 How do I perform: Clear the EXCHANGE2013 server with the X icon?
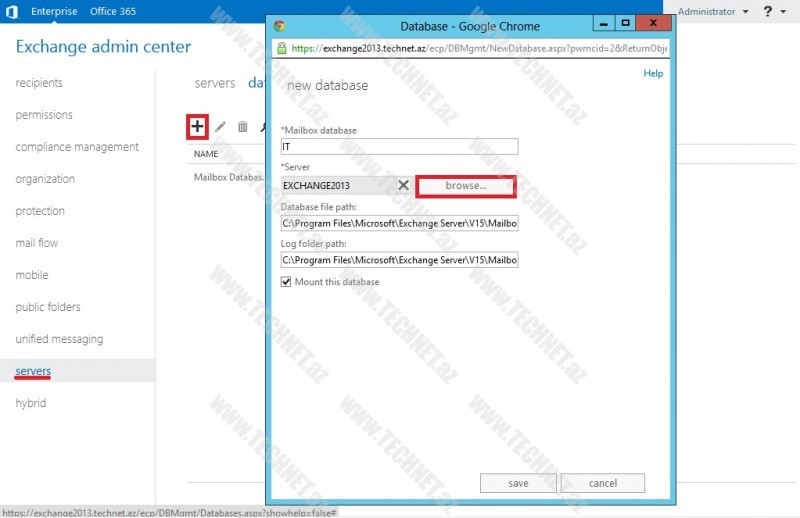coord(403,185)
